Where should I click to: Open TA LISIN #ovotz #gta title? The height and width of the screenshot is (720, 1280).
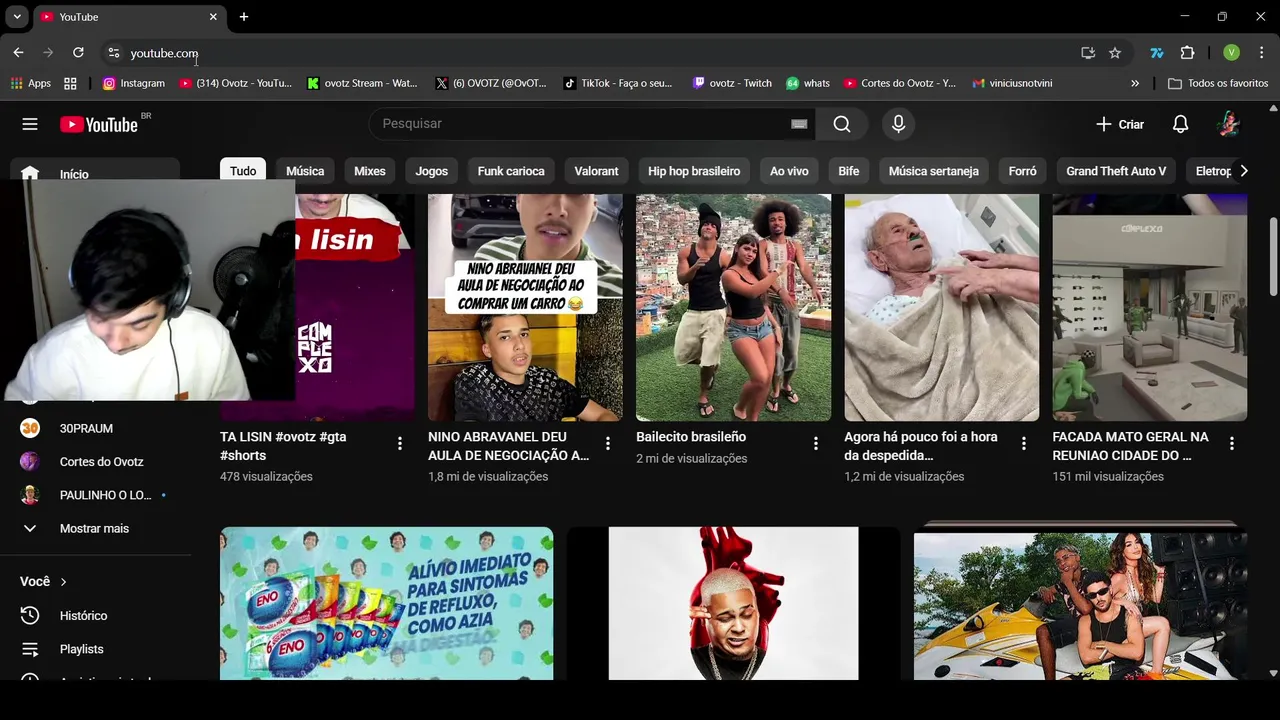[283, 446]
